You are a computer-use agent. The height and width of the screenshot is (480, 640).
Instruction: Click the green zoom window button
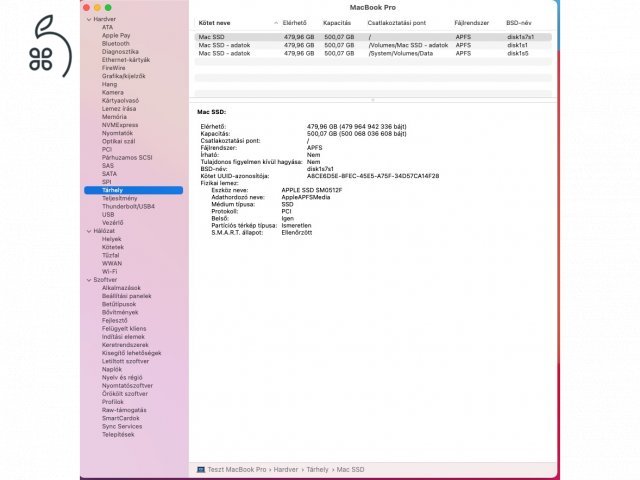tap(108, 7)
